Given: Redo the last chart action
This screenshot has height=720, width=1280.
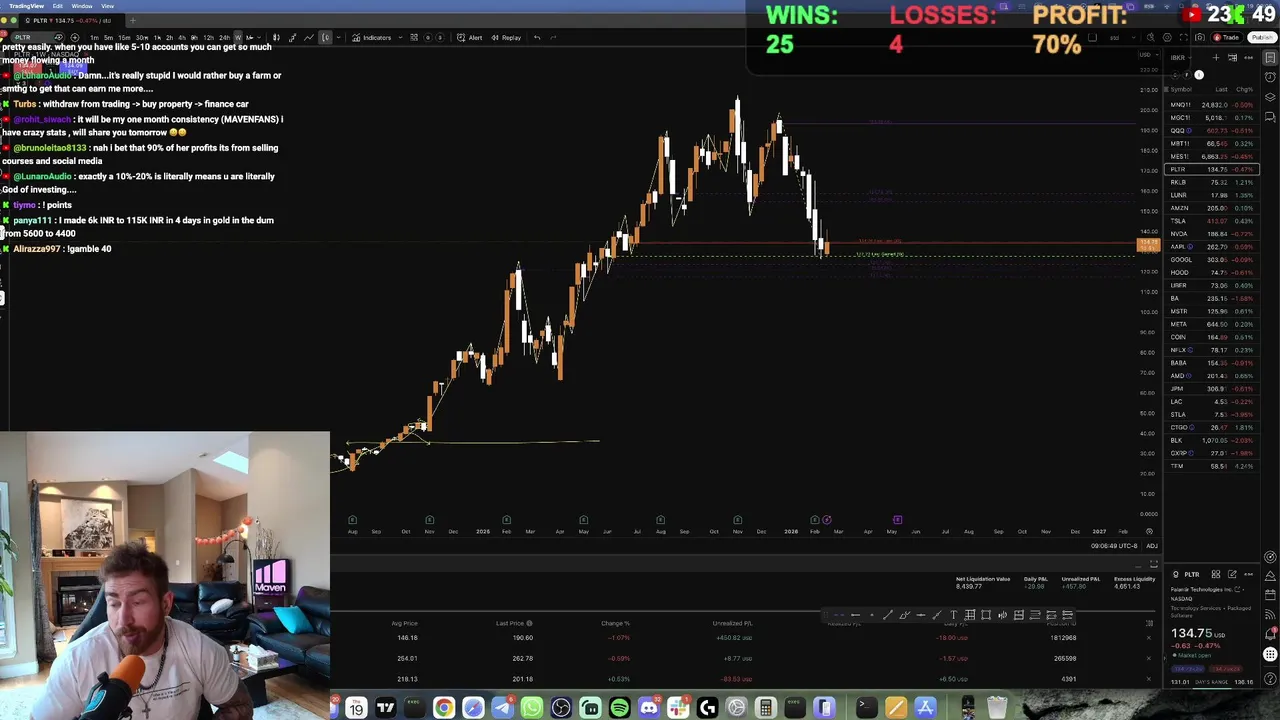Looking at the screenshot, I should 553,38.
